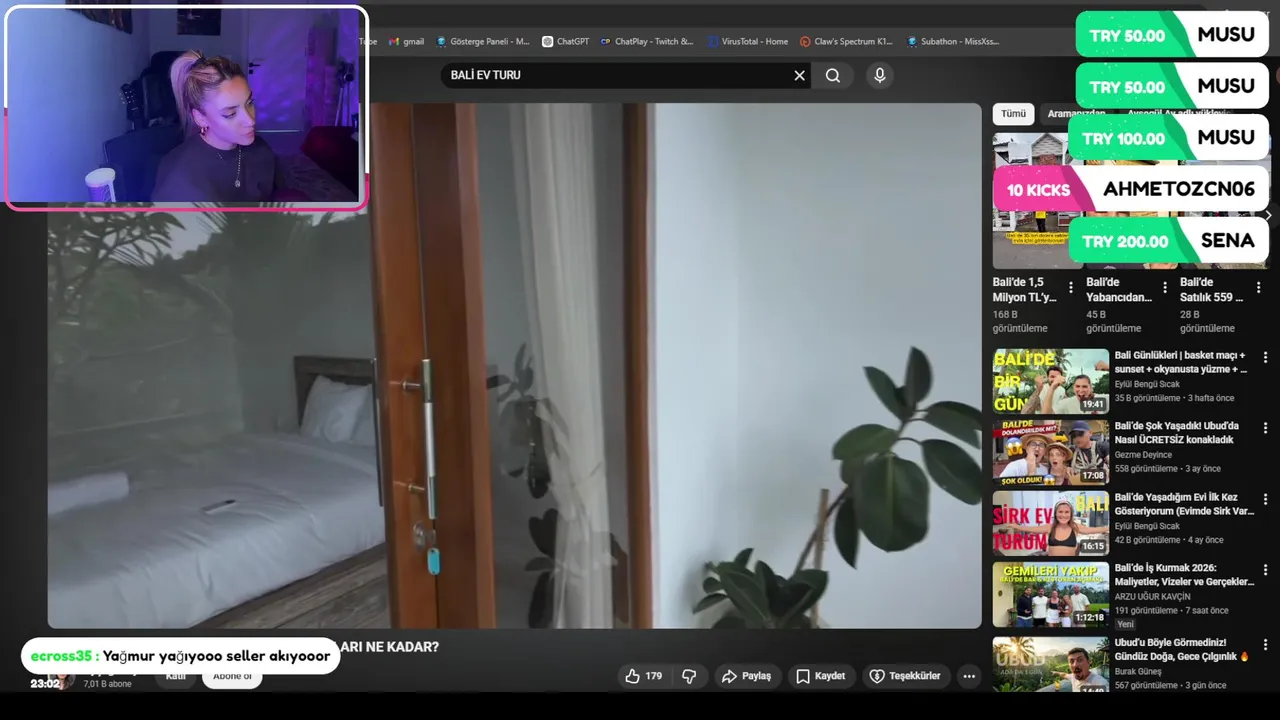Open the Claw's Spectrum bookmark
This screenshot has height=720, width=1280.
coord(846,42)
